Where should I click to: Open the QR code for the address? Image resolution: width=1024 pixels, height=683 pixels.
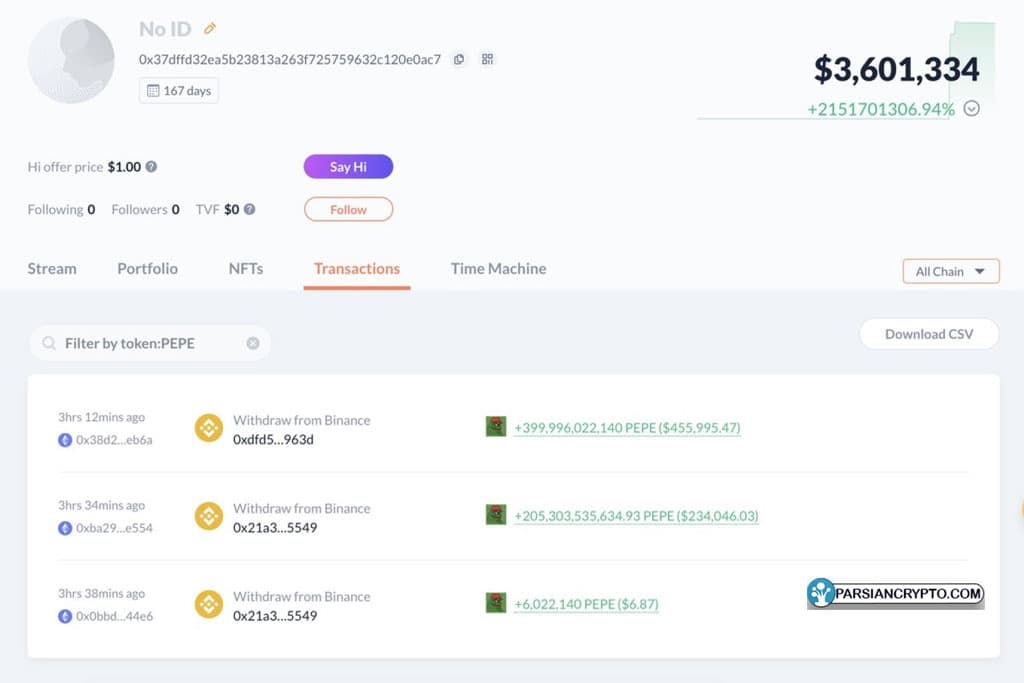(x=487, y=59)
